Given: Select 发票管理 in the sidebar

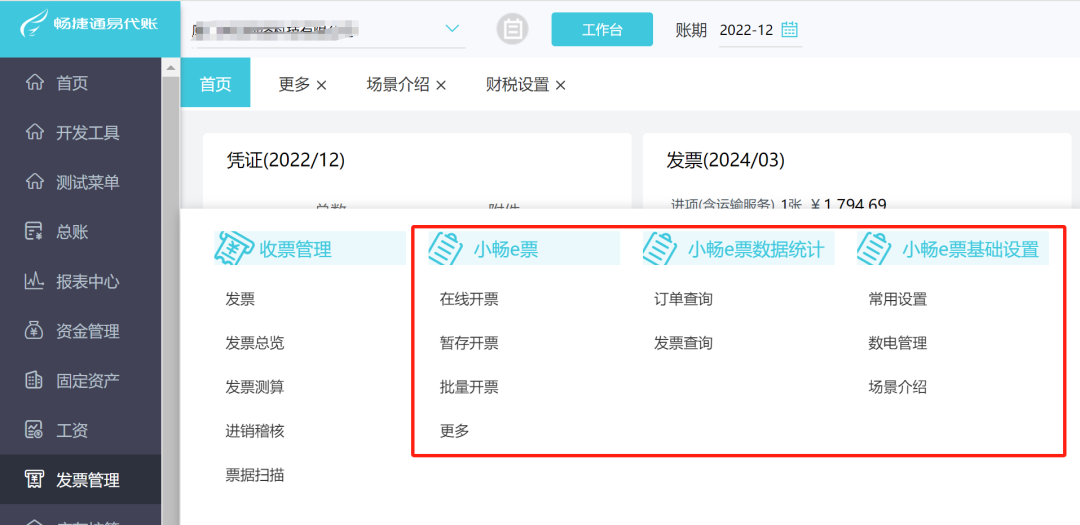Looking at the screenshot, I should pyautogui.click(x=81, y=480).
